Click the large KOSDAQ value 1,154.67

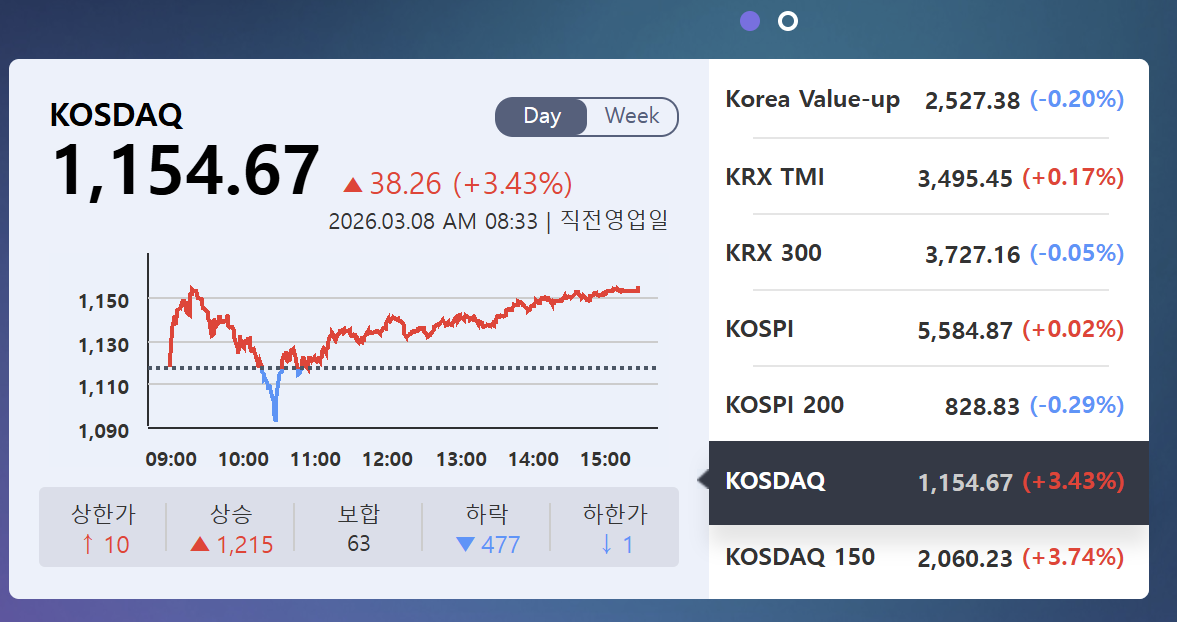coord(185,172)
